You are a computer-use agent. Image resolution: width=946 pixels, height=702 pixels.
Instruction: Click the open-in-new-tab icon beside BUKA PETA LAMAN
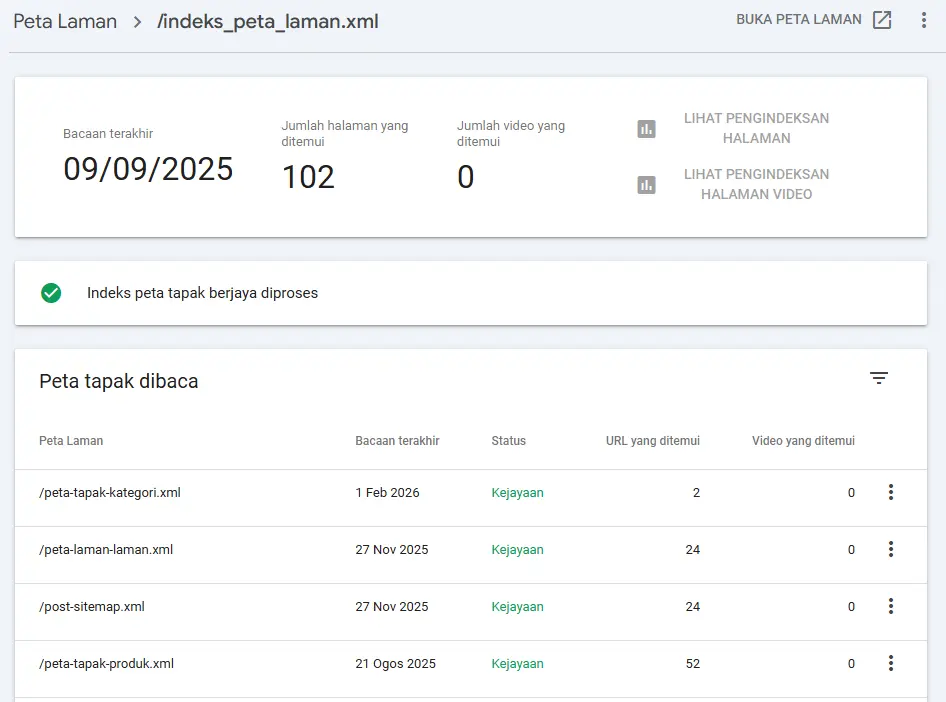[x=881, y=20]
